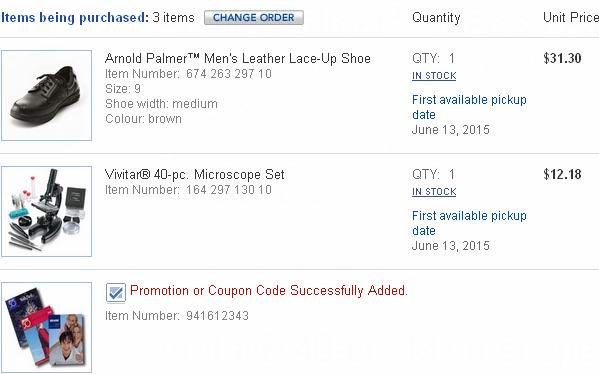This screenshot has height=374, width=599.
Task: Click the microscope's First available pickup date text
Action: coord(469,223)
